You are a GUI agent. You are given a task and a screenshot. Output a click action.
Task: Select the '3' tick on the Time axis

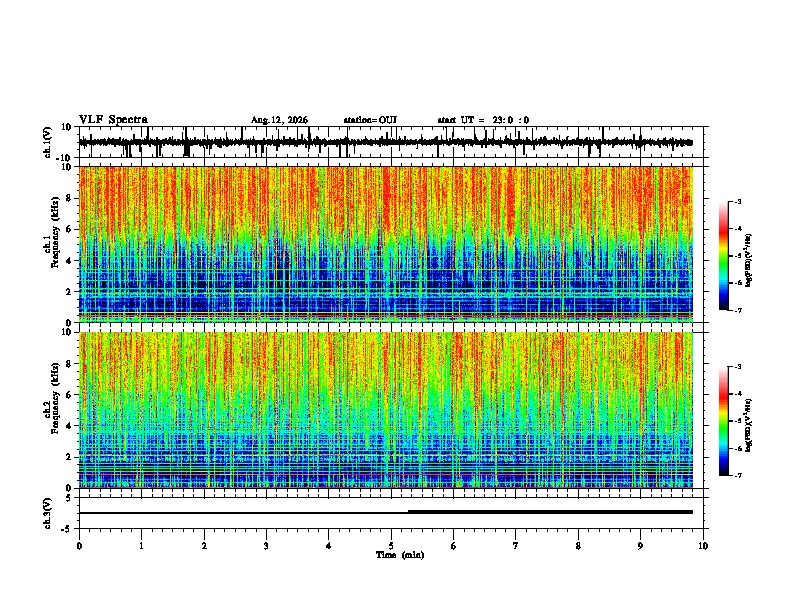tap(266, 546)
